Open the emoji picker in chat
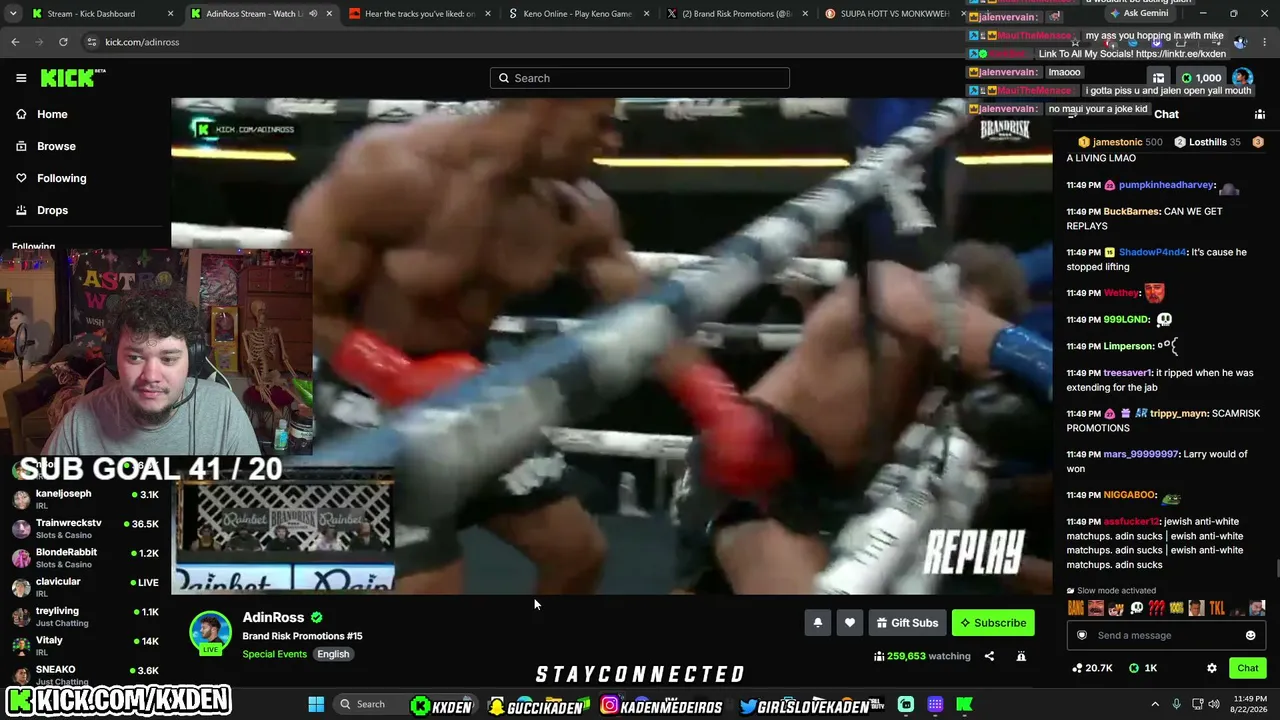This screenshot has width=1280, height=720. point(1250,635)
